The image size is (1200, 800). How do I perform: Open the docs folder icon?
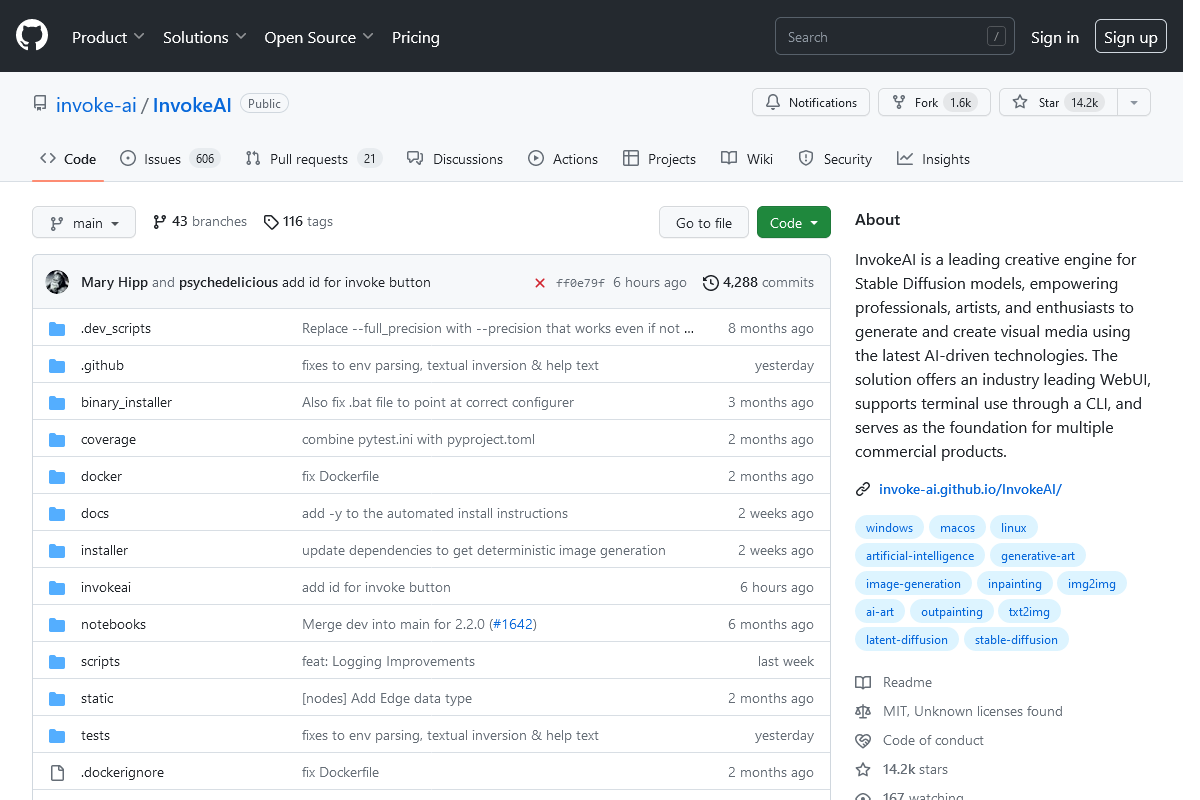(x=57, y=513)
